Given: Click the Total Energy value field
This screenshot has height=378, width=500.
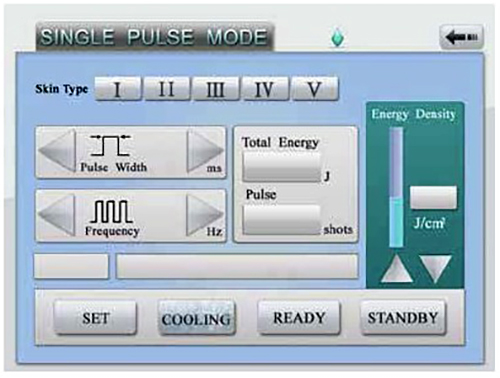Looking at the screenshot, I should tap(282, 167).
